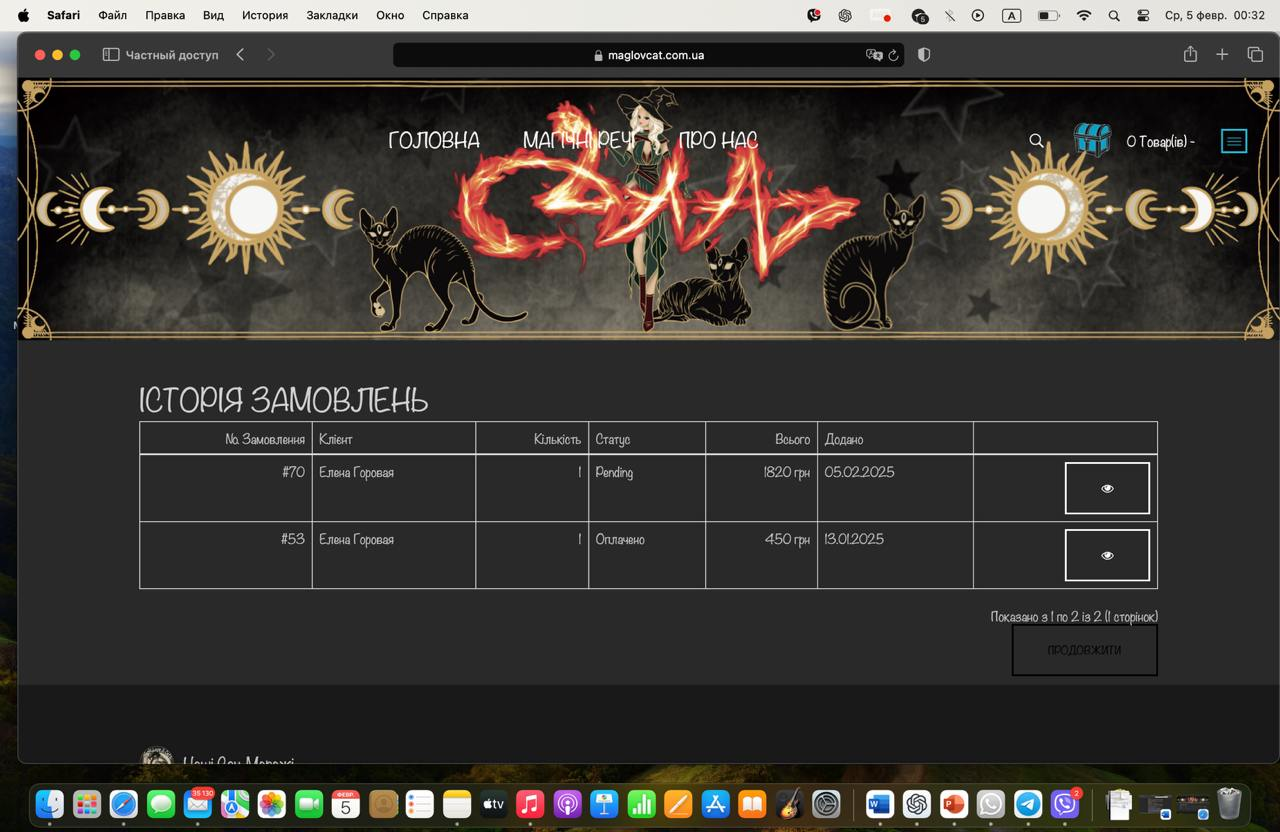Open macOS Control Center in the menu bar
The height and width of the screenshot is (832, 1280).
coord(1143,16)
